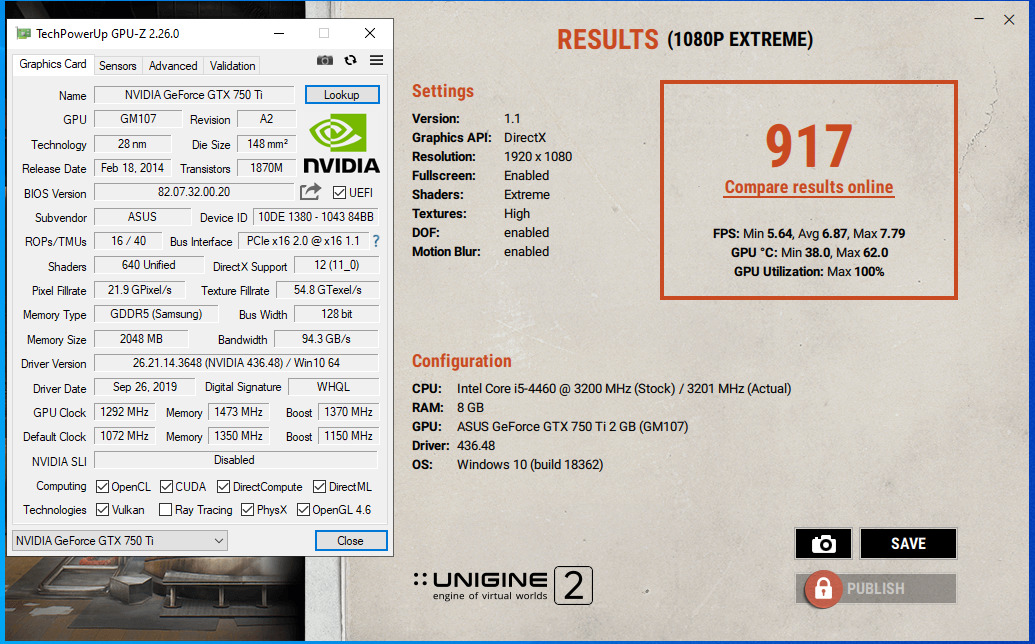Click the padlock icon on Publish
The image size is (1035, 644).
coord(823,589)
